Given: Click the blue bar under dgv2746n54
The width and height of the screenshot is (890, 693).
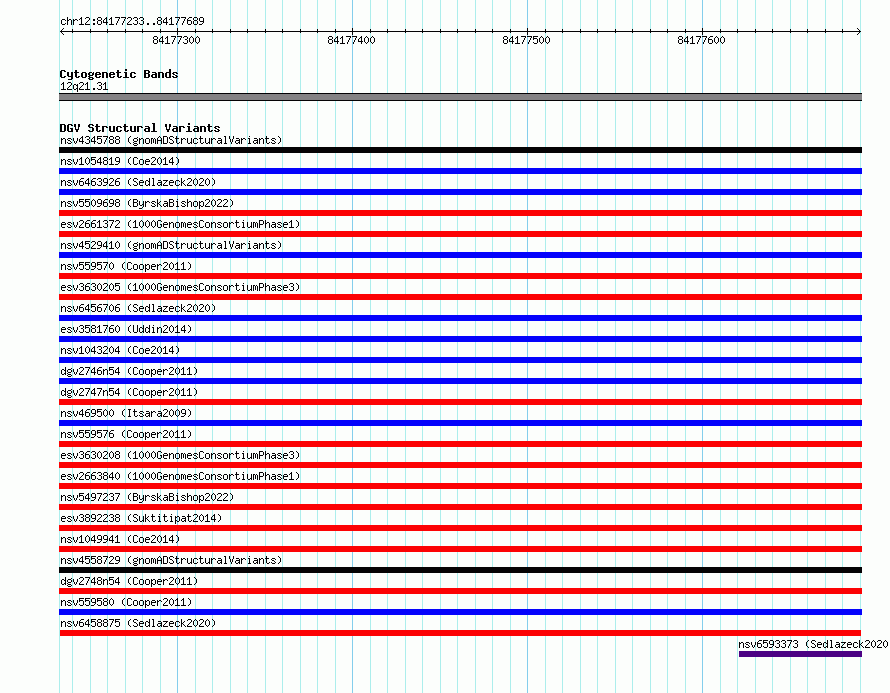Looking at the screenshot, I should [460, 381].
